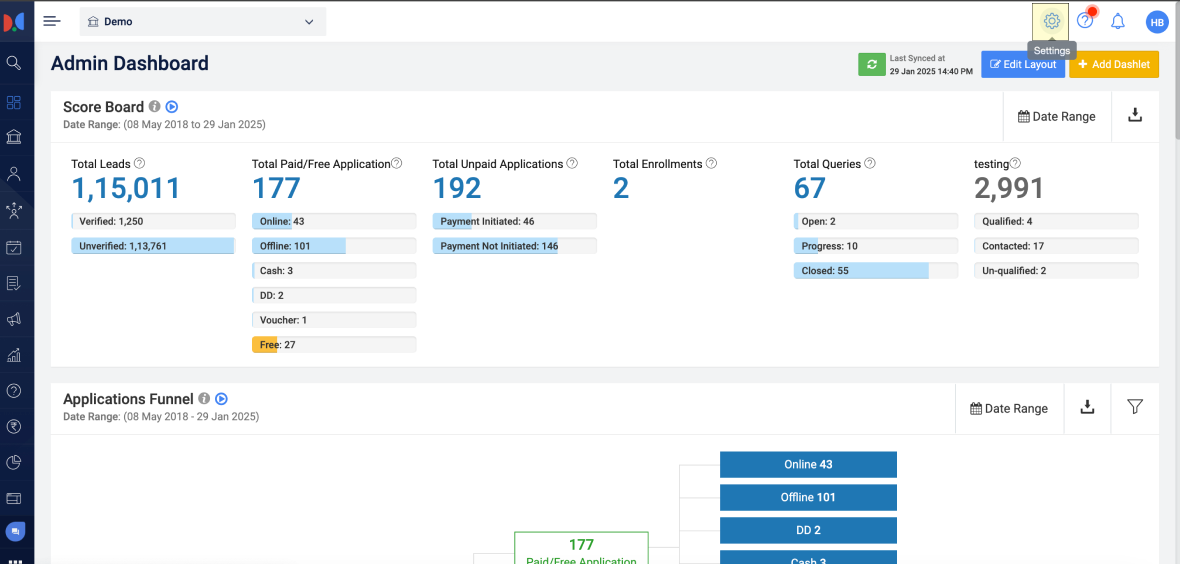Viewport: 1180px width, 564px height.
Task: Open Settings gear icon
Action: pos(1051,21)
